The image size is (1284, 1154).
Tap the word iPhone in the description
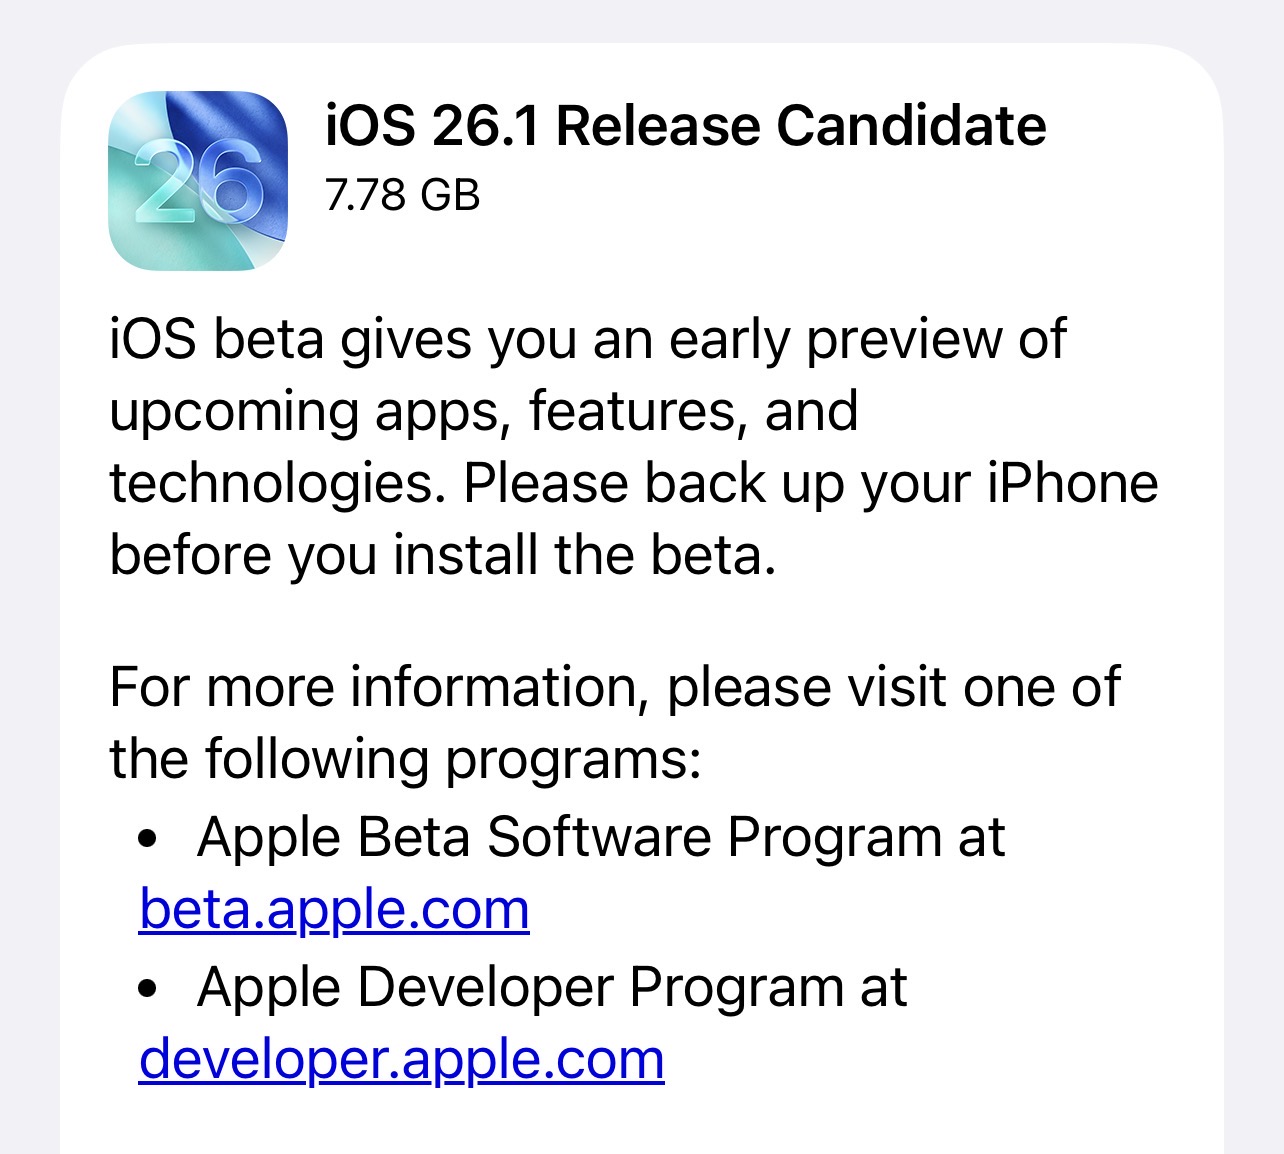pyautogui.click(x=1073, y=484)
